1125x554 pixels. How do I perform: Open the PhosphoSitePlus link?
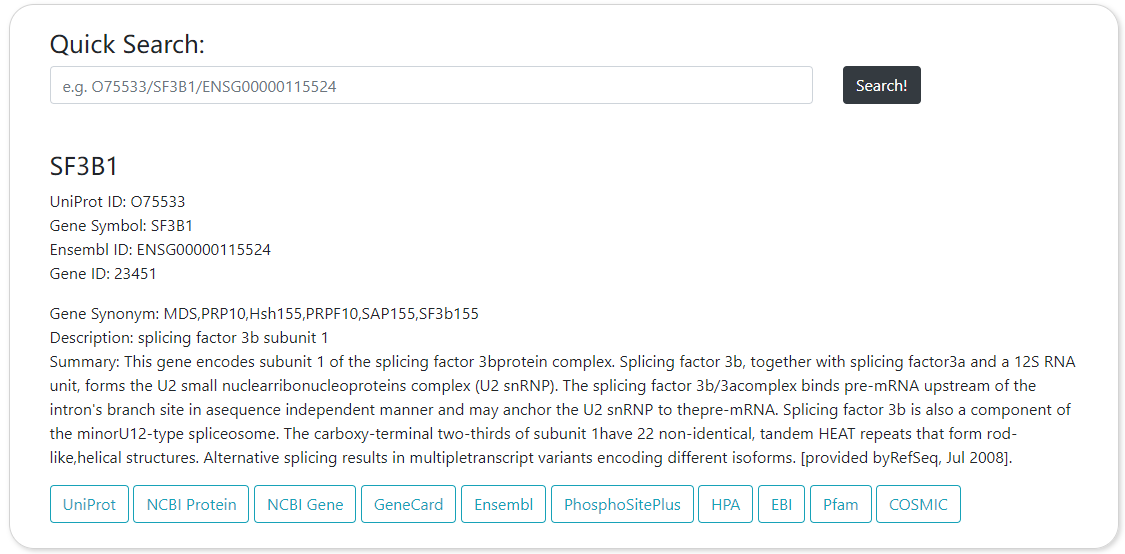(622, 505)
